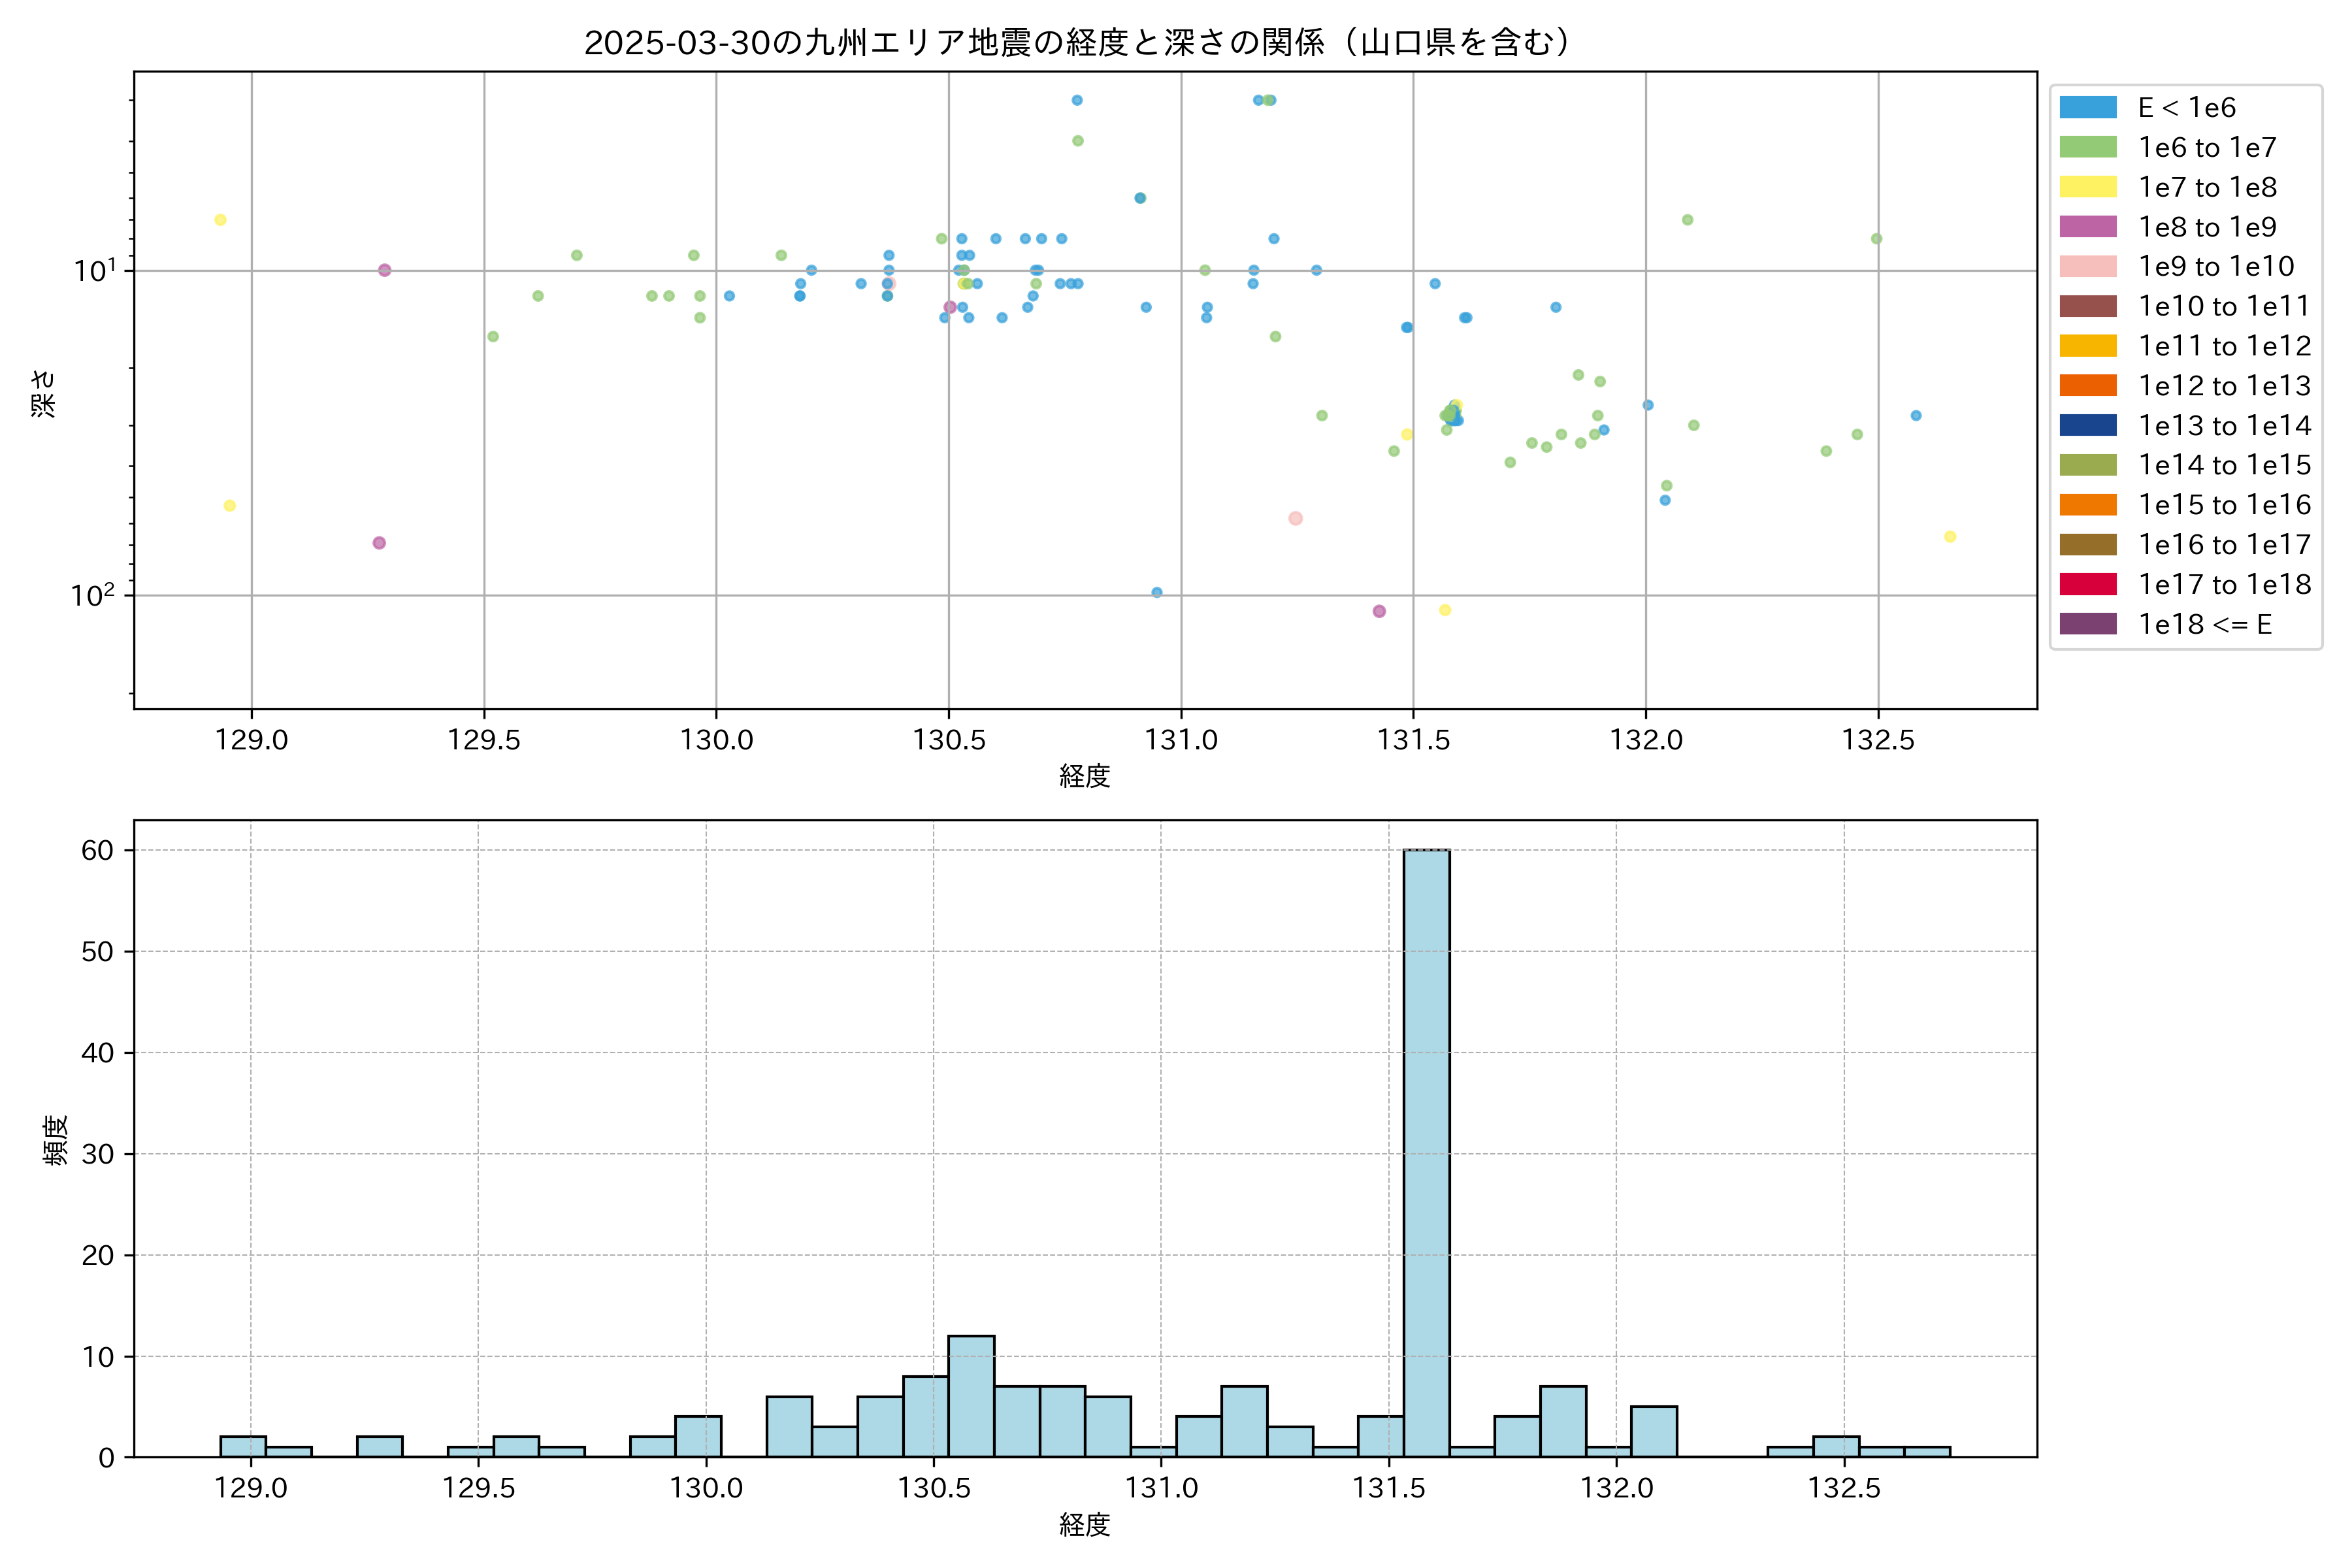Click the yellow 1e7 to 1e8 swatch
The width and height of the screenshot is (2352, 1568).
(x=2087, y=187)
